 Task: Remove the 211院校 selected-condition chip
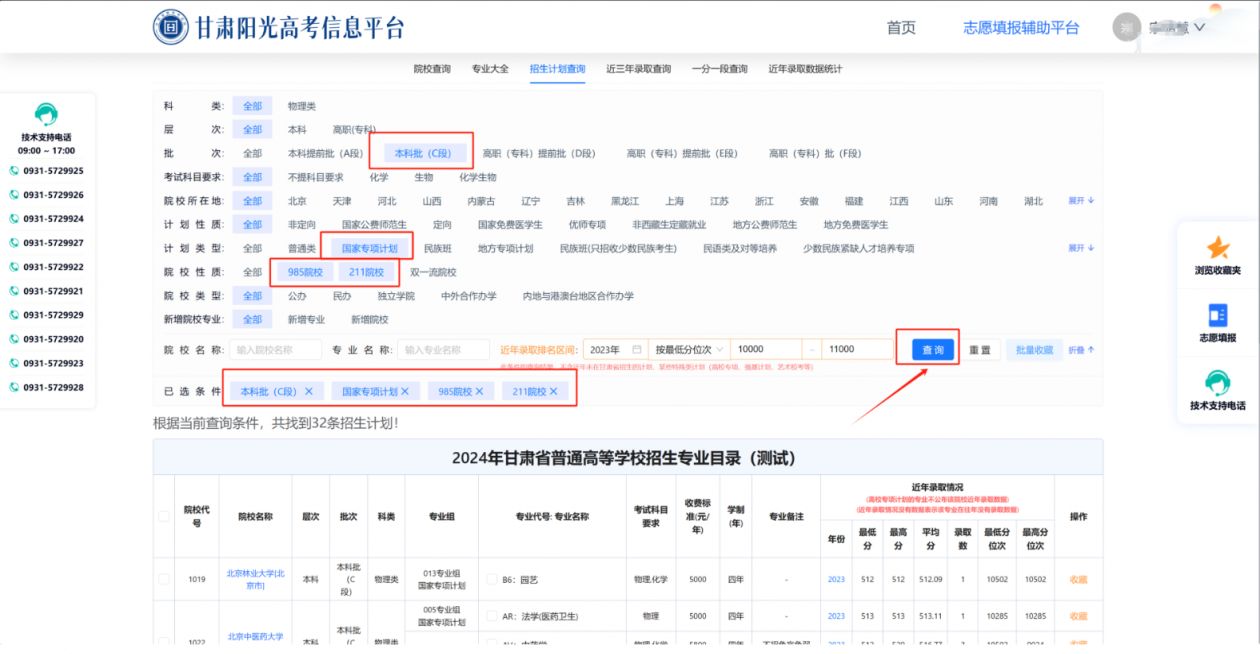pos(553,391)
